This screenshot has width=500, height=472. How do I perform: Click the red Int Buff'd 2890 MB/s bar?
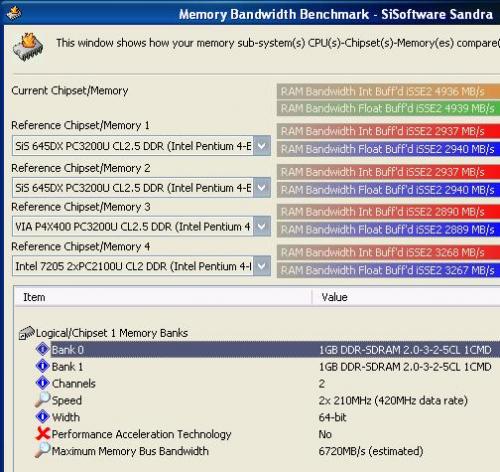coord(388,212)
